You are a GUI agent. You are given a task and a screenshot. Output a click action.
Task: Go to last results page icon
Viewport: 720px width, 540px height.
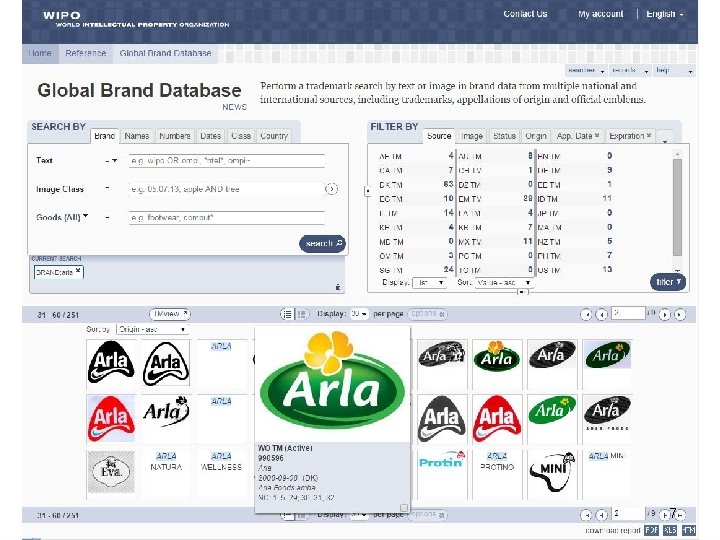pos(680,315)
